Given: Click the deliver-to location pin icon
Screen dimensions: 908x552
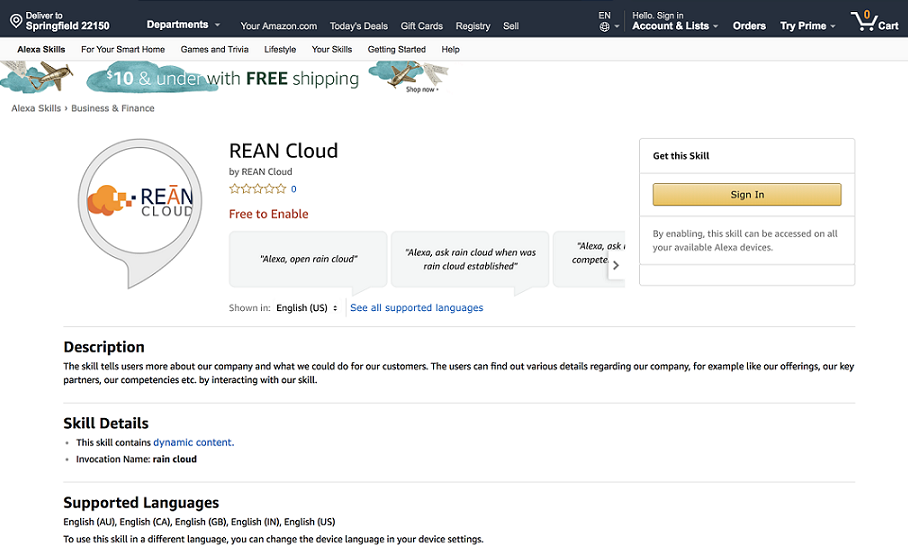Looking at the screenshot, I should point(16,21).
